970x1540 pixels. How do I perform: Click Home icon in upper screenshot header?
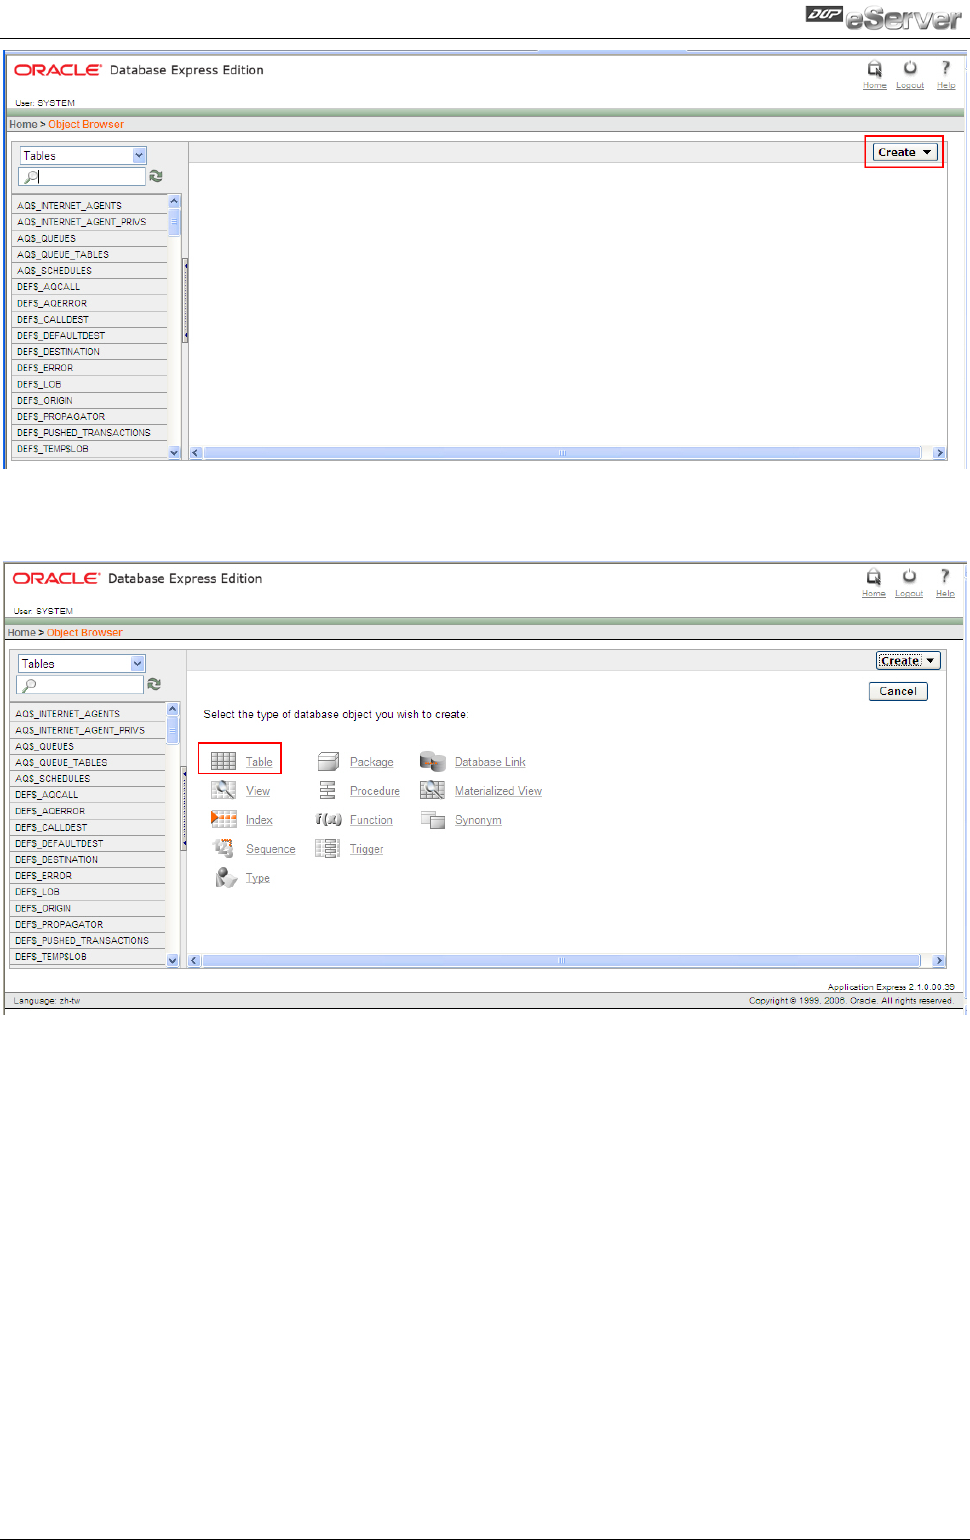(875, 68)
